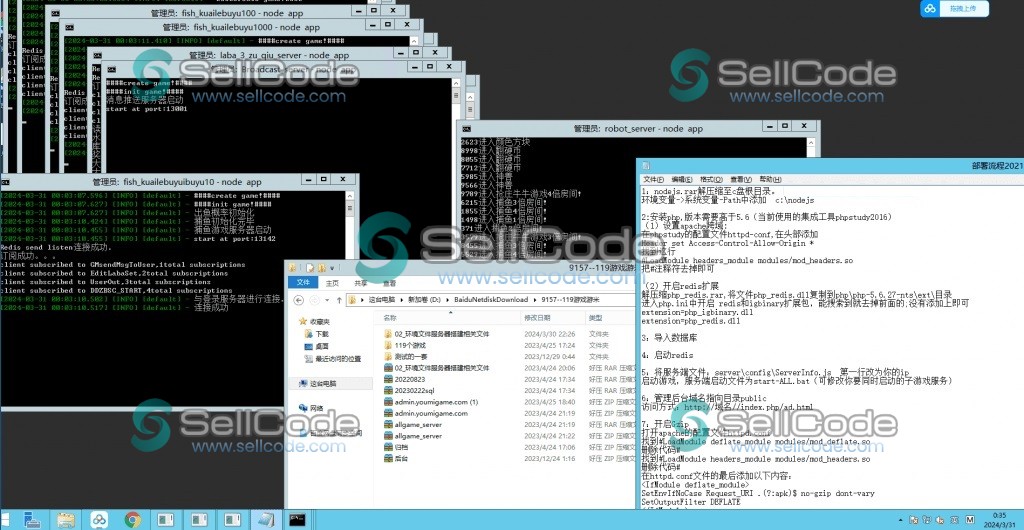Expand the arrow after 这台电脑 in address bar
1024x530 pixels.
402,300
